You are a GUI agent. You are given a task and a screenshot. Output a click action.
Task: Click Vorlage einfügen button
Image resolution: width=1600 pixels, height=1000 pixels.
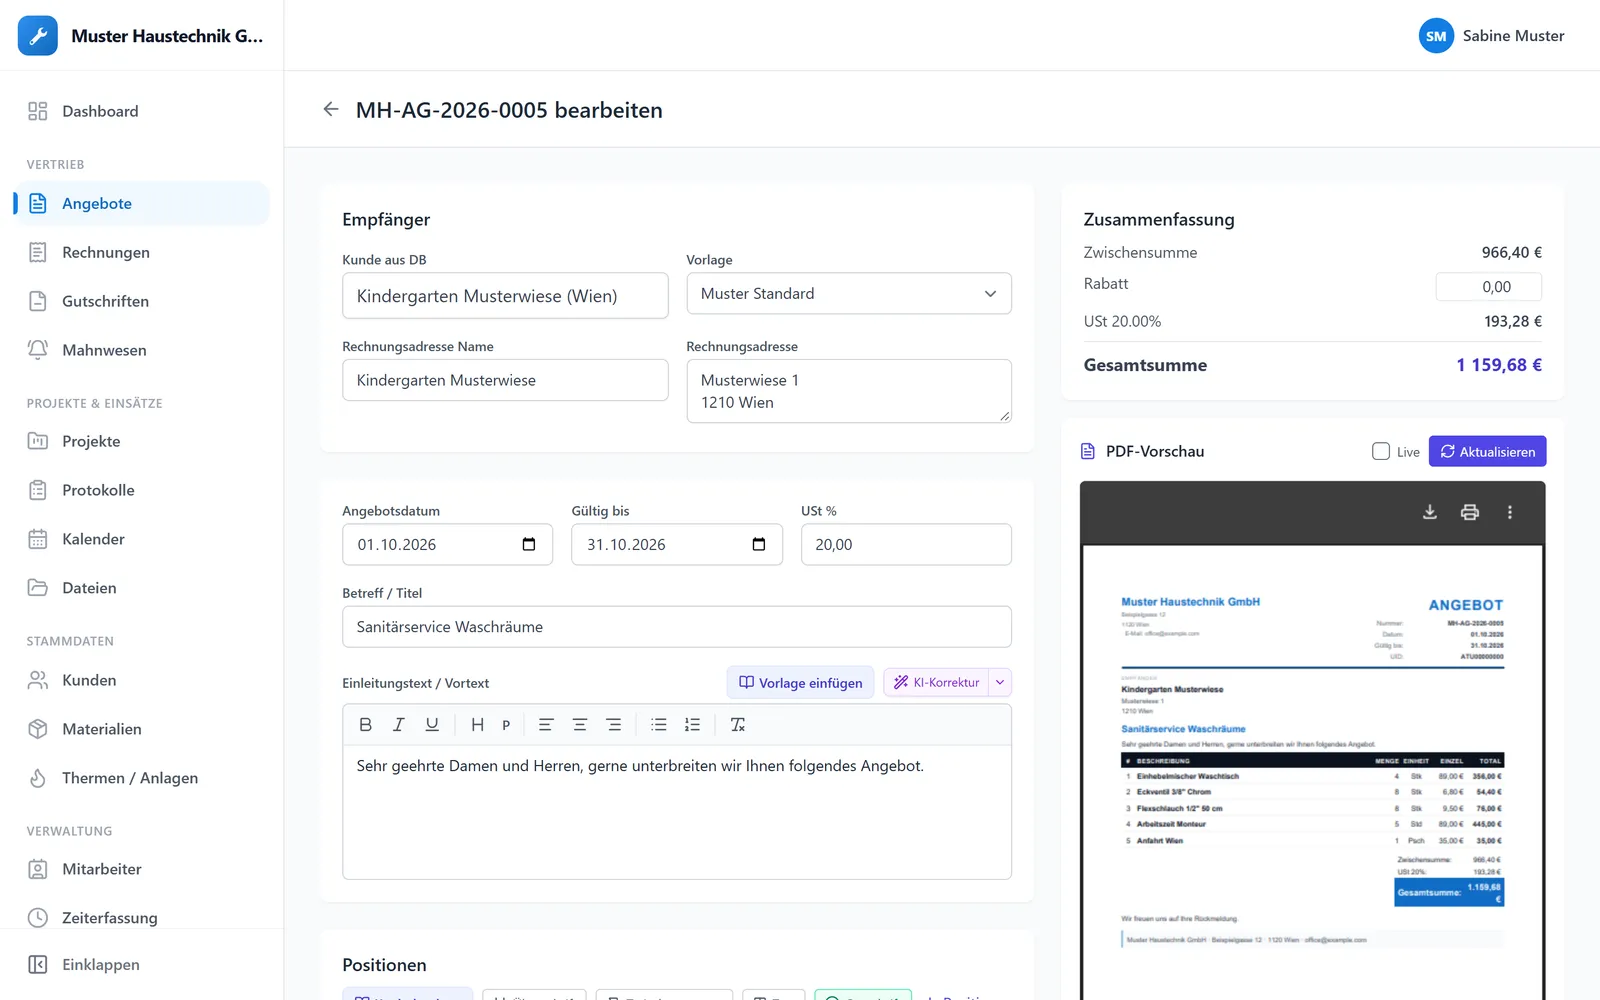pyautogui.click(x=800, y=682)
